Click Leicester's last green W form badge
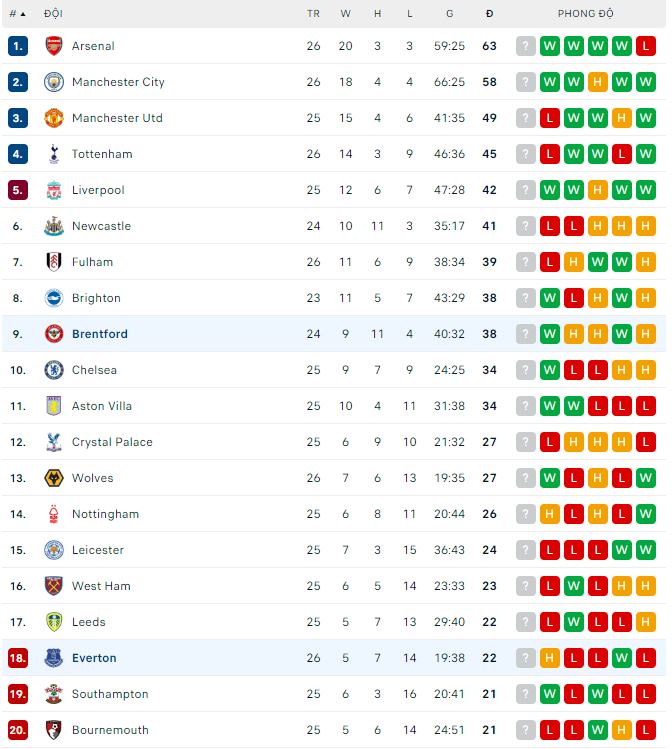Viewport: 672px width, 749px height. (646, 550)
